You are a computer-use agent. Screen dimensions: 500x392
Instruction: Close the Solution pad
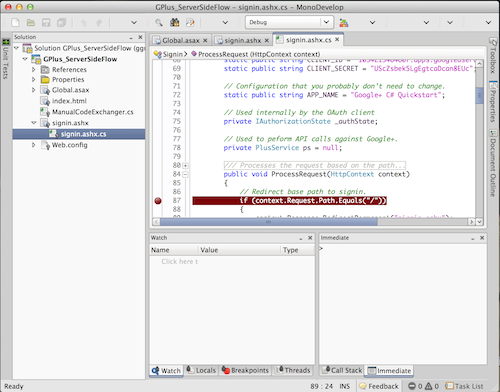click(140, 37)
